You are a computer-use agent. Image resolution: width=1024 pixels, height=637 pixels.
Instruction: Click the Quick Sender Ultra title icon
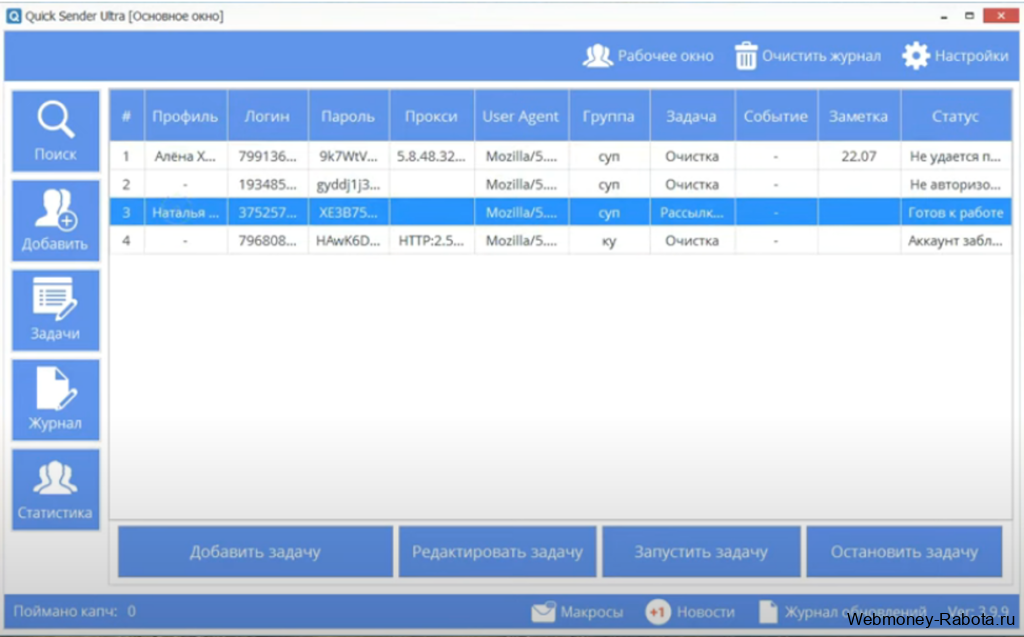tap(14, 16)
